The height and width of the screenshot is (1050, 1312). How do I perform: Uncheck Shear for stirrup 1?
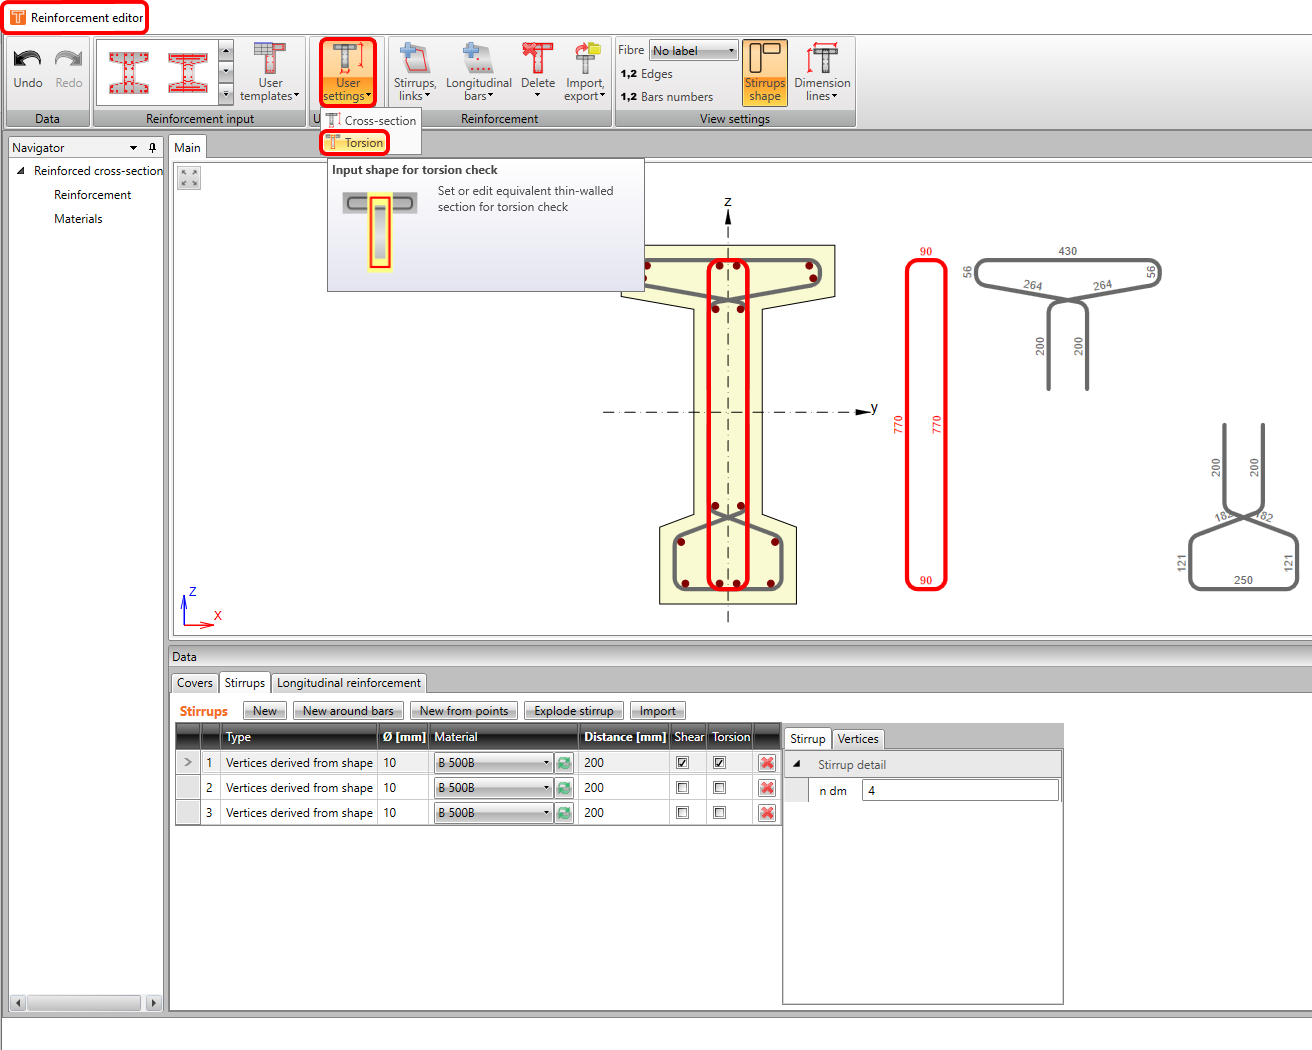(682, 762)
